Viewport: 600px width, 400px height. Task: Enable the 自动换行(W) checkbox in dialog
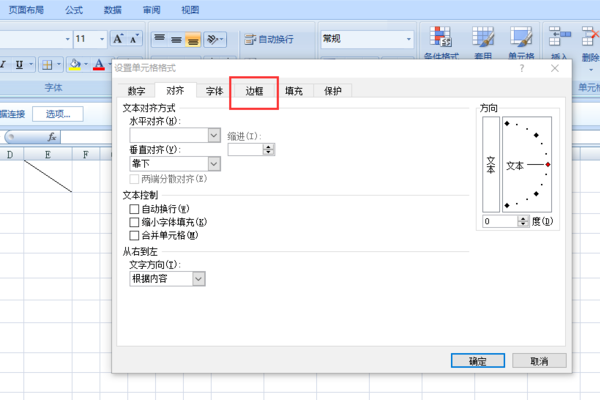(x=134, y=209)
